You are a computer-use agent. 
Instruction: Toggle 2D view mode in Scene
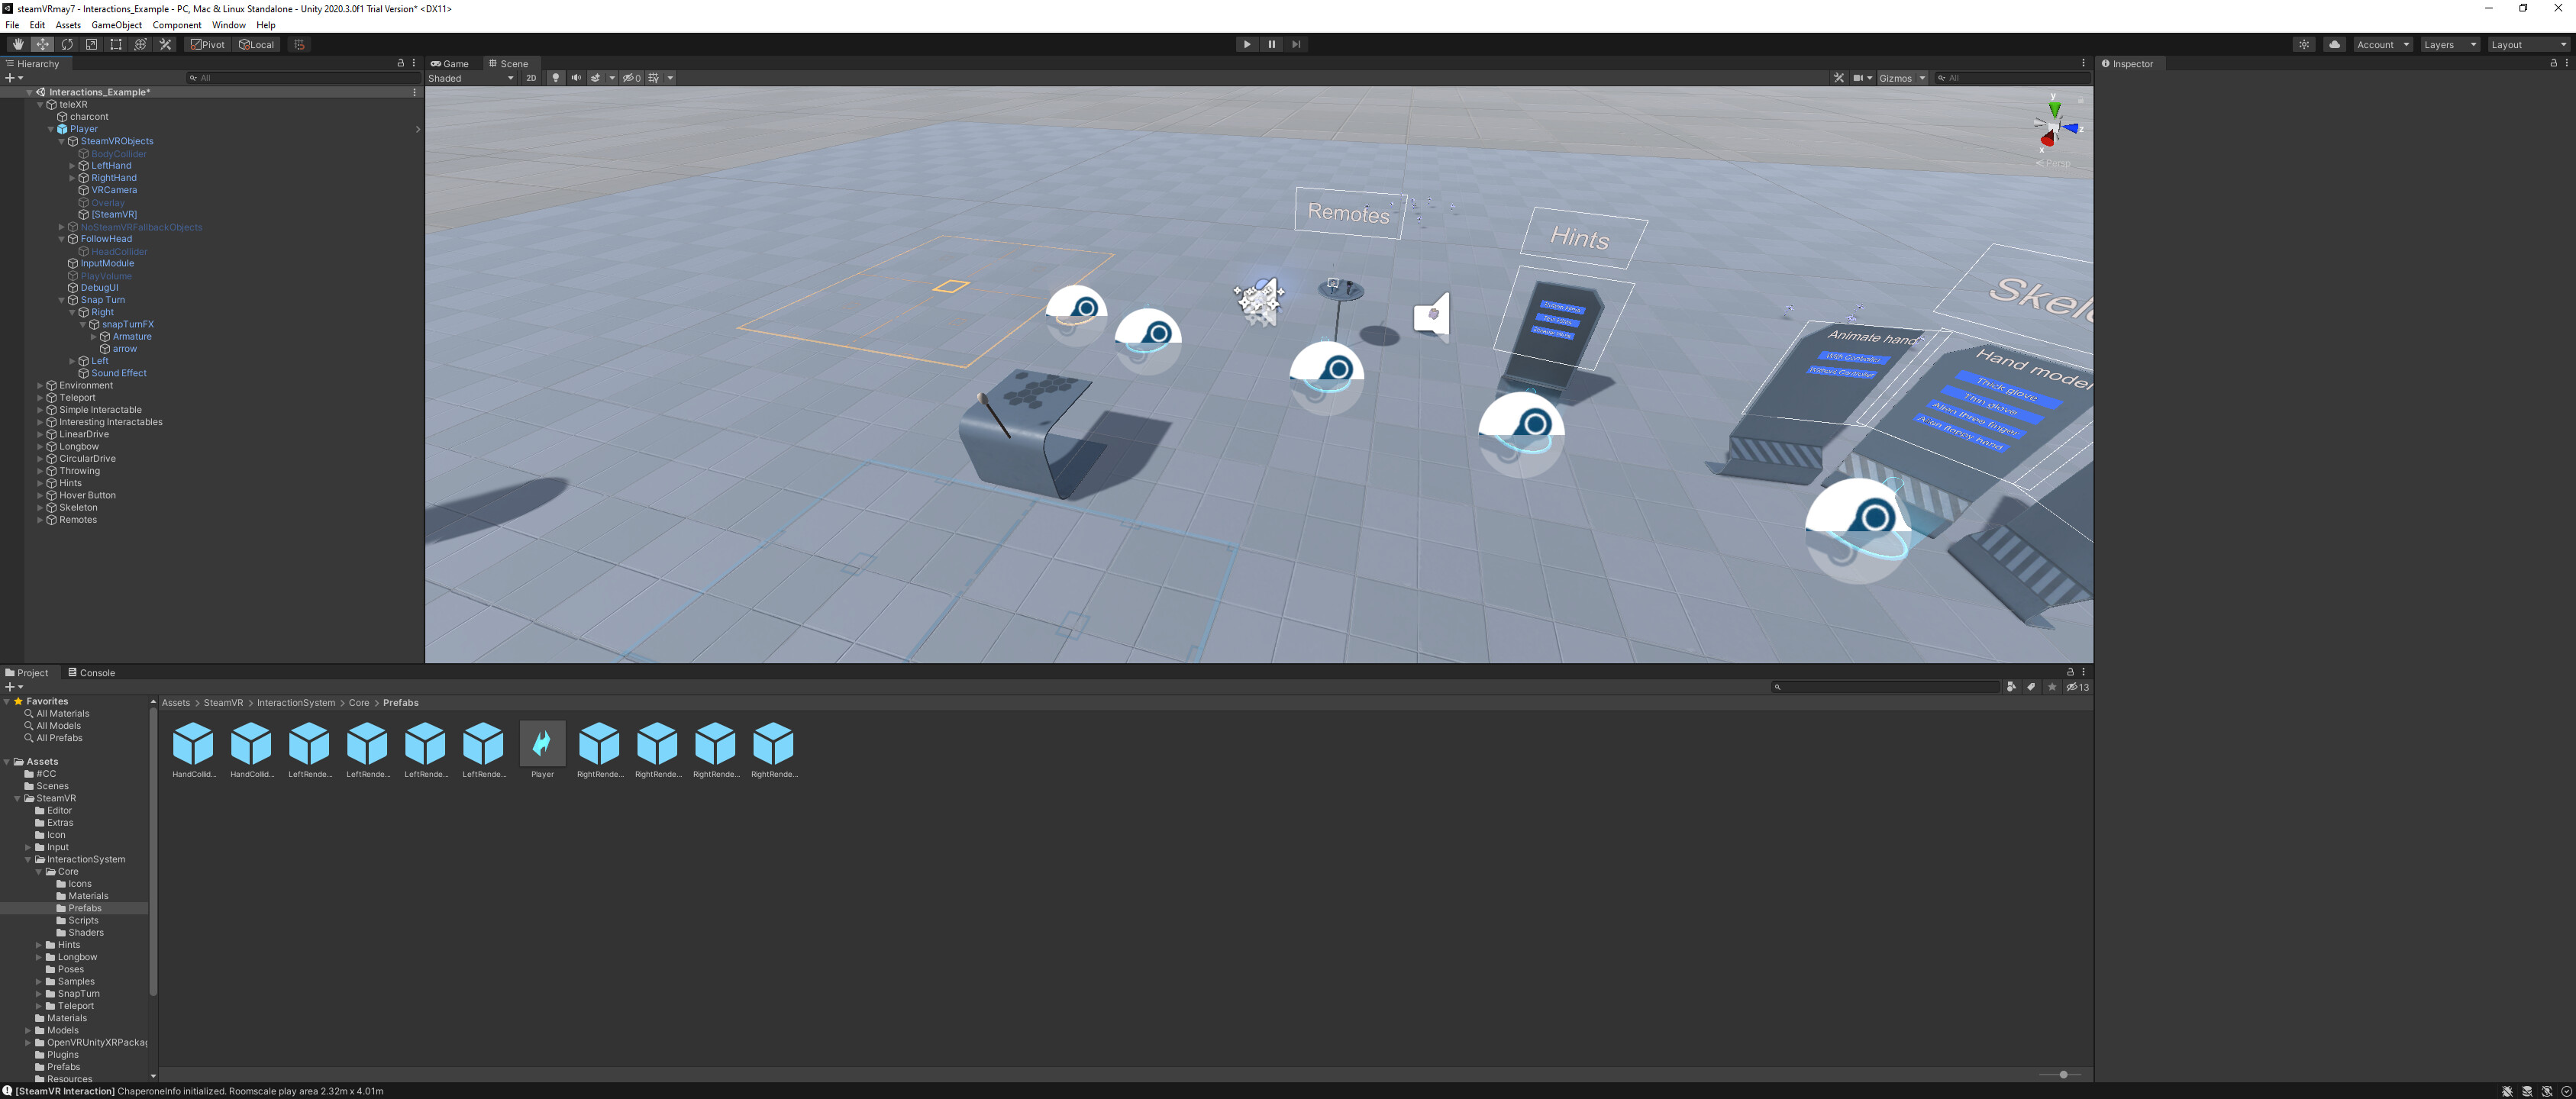click(x=531, y=78)
